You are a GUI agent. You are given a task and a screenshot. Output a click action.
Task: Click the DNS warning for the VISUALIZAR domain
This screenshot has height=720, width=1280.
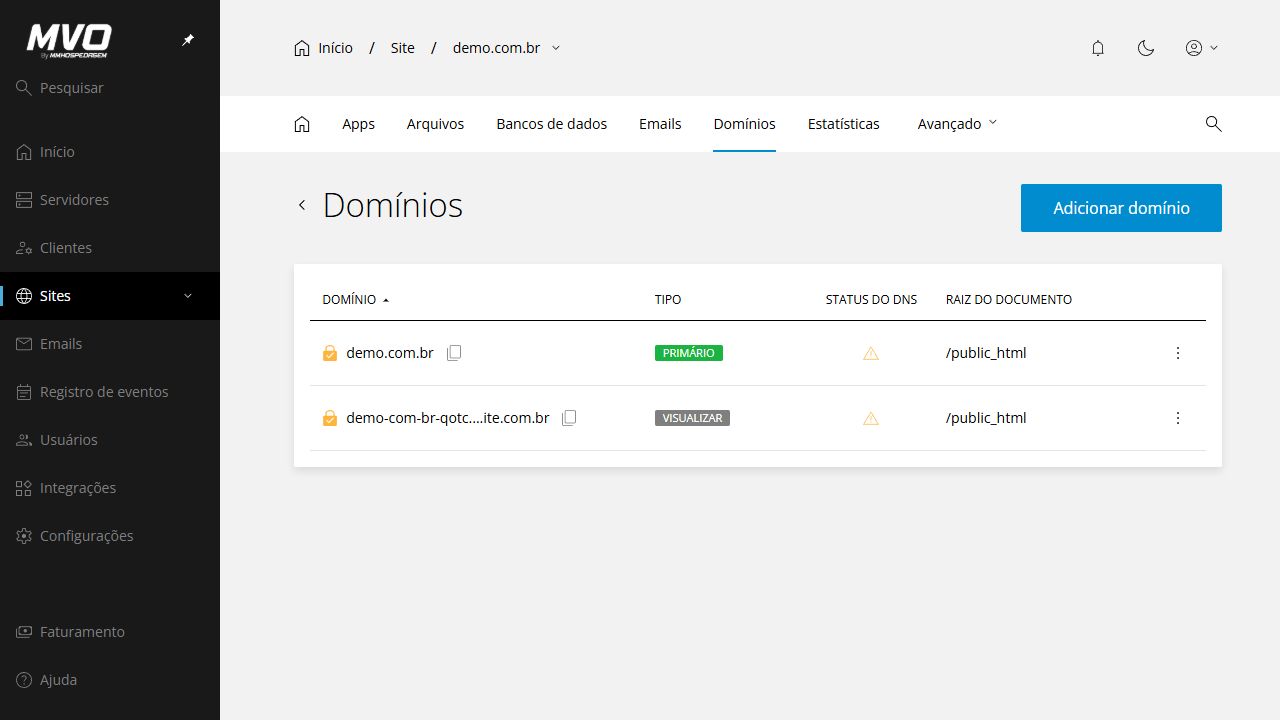click(x=871, y=418)
